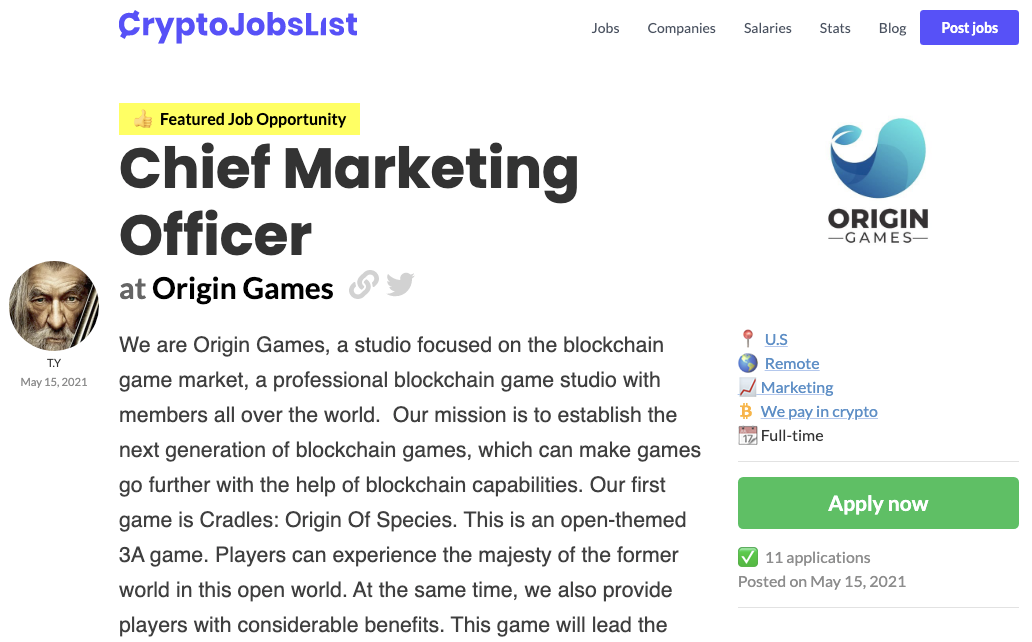Click the globe icon beside Remote
Viewport: 1032px width, 642px height.
point(748,363)
